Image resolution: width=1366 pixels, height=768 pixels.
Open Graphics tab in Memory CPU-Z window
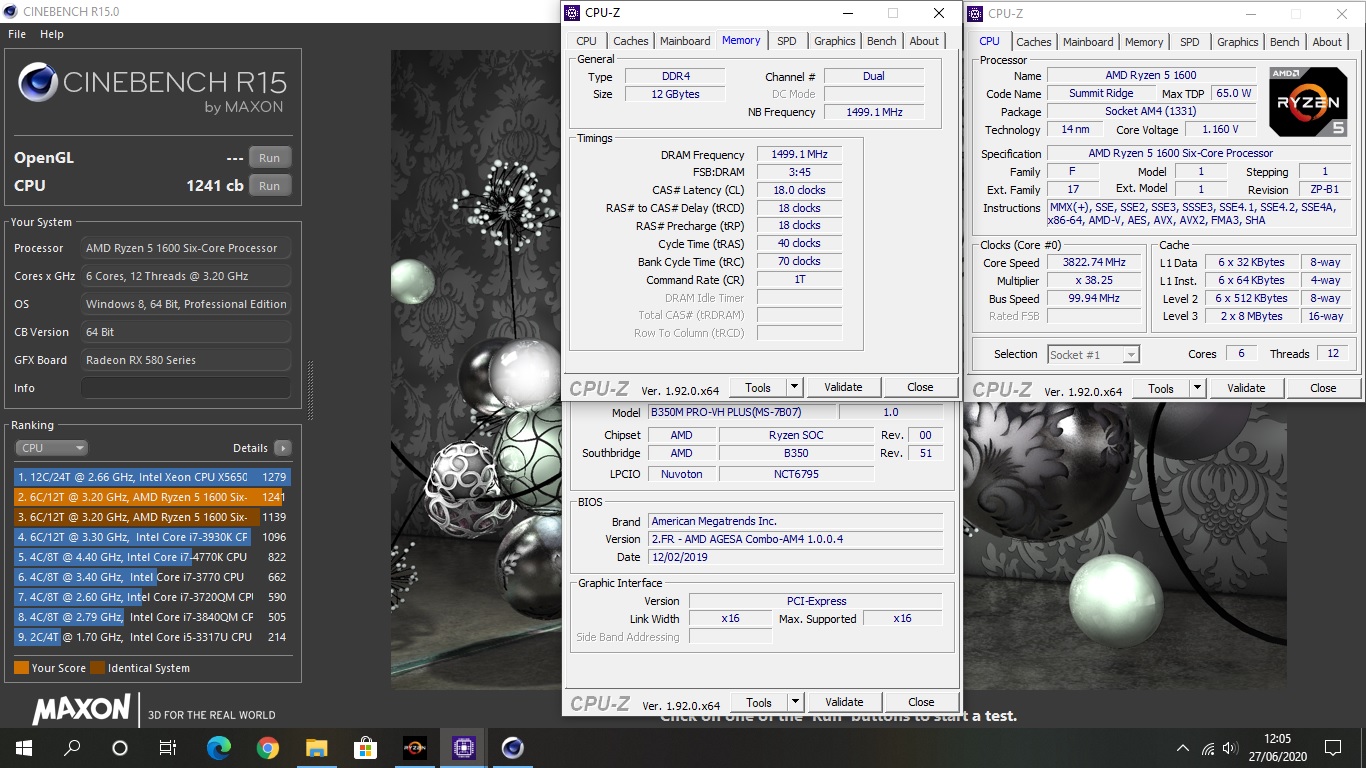[x=835, y=41]
